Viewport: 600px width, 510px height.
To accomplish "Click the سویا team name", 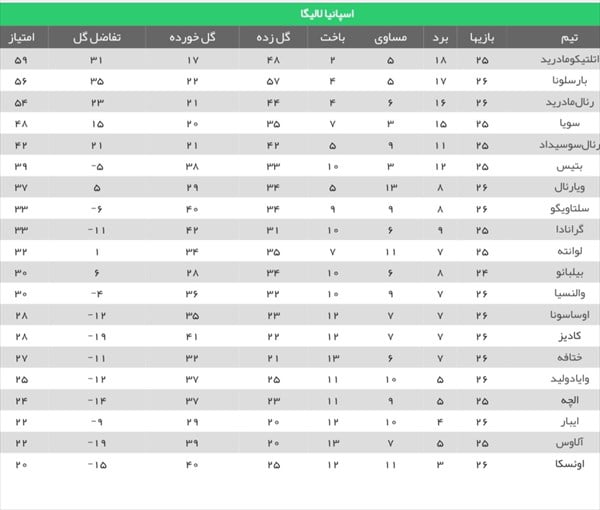I will pos(577,123).
